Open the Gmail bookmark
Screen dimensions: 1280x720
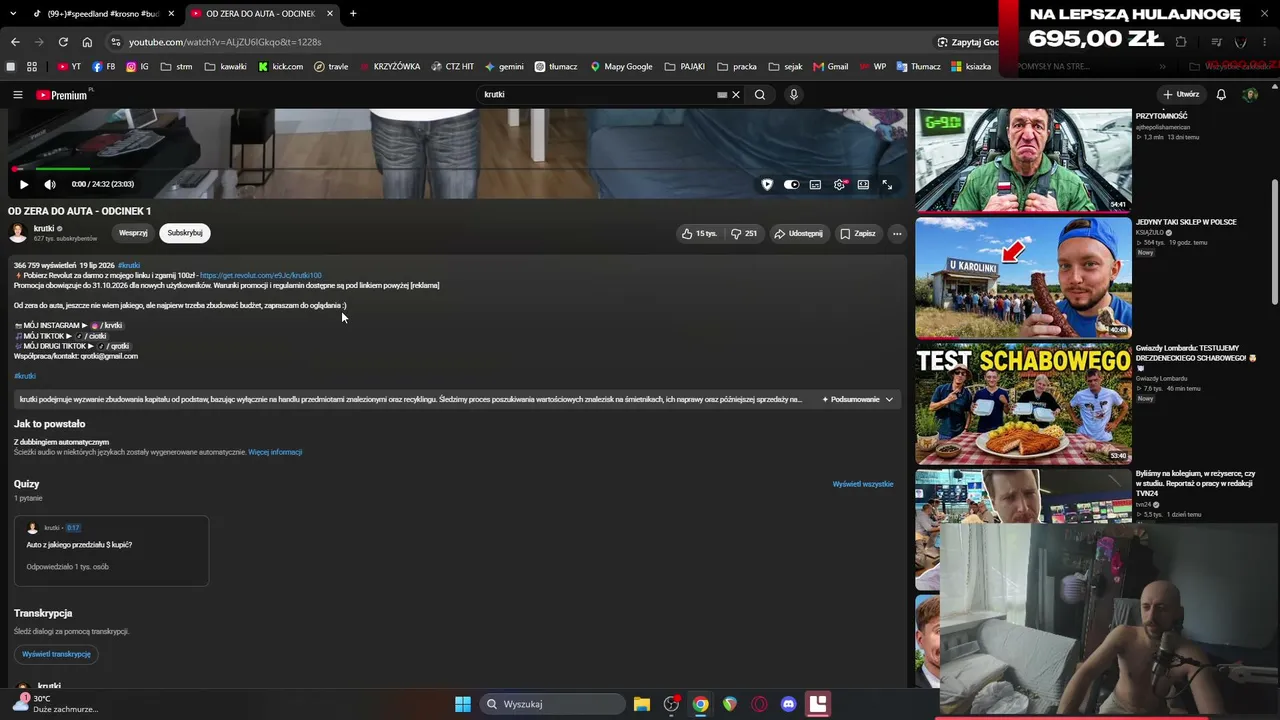click(831, 67)
